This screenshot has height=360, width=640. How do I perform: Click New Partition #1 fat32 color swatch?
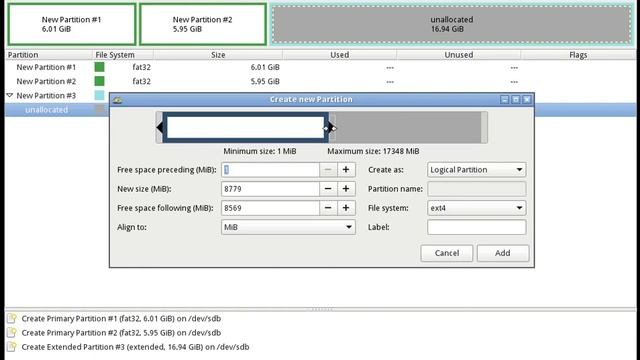[x=99, y=67]
